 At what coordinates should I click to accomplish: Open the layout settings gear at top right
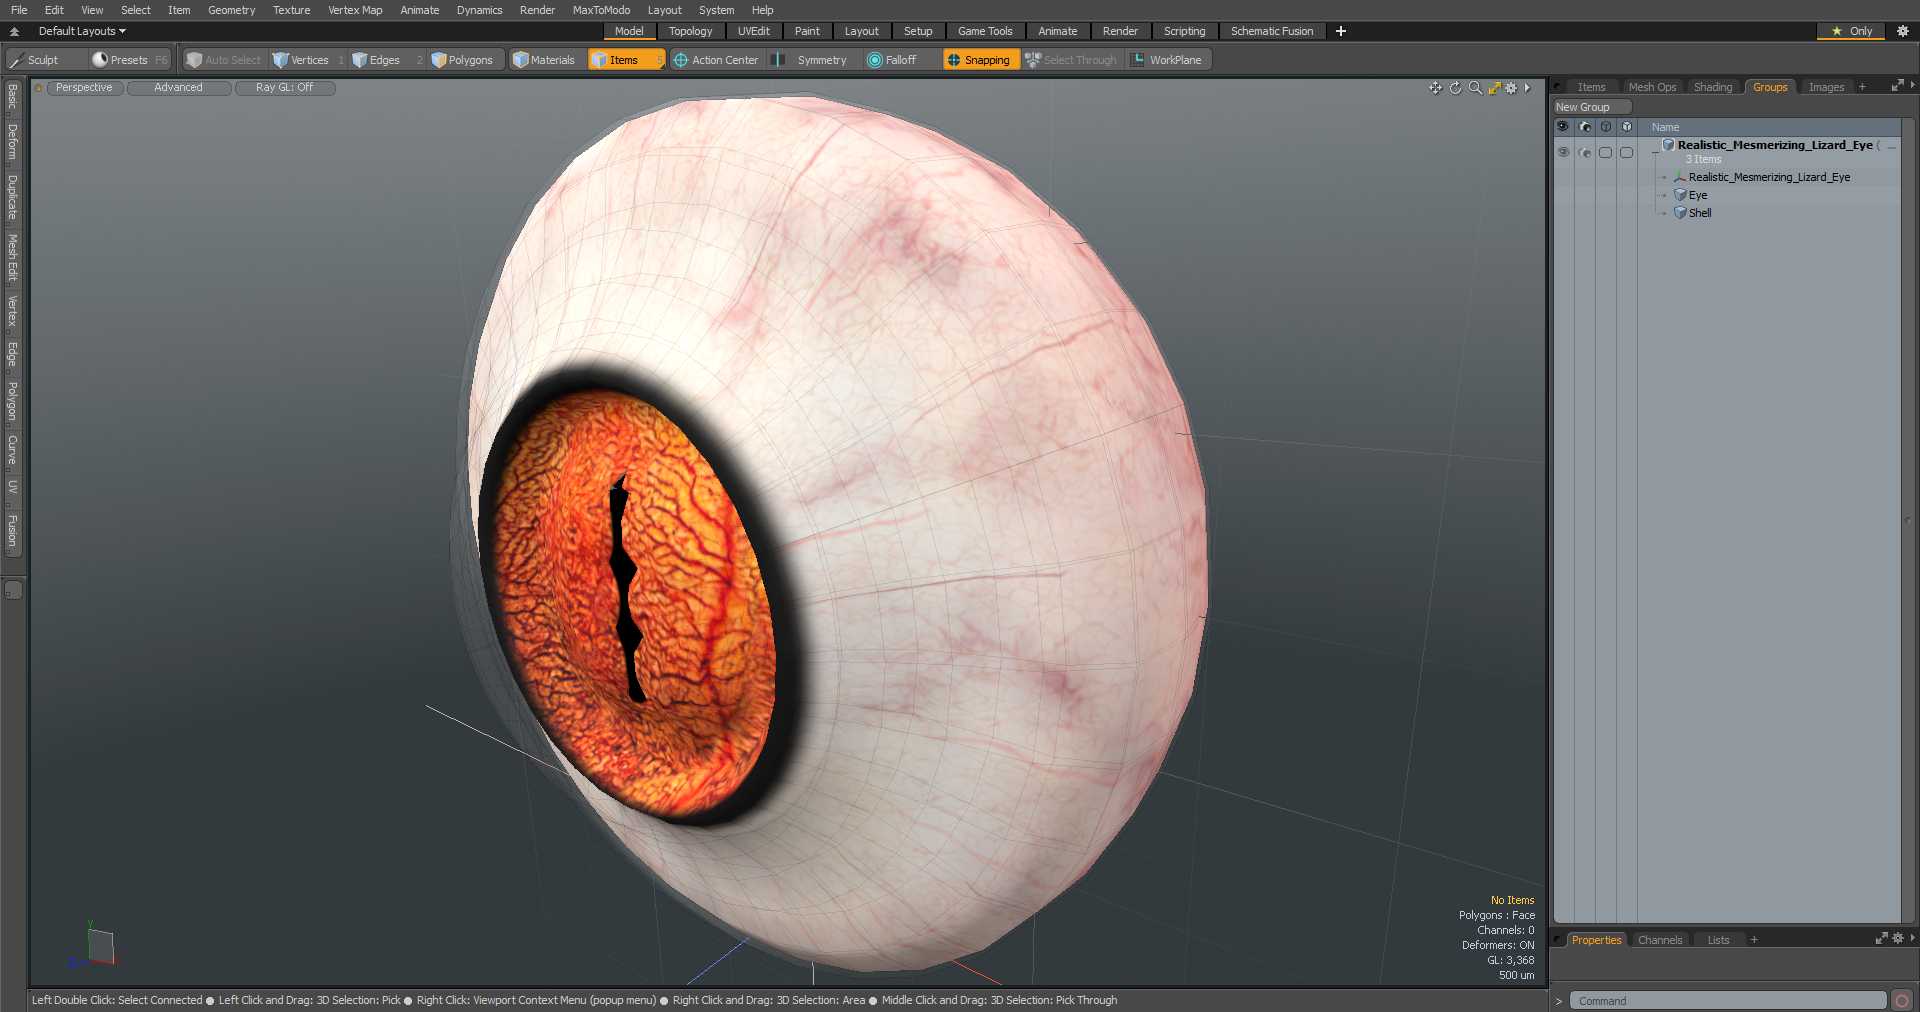tap(1903, 31)
